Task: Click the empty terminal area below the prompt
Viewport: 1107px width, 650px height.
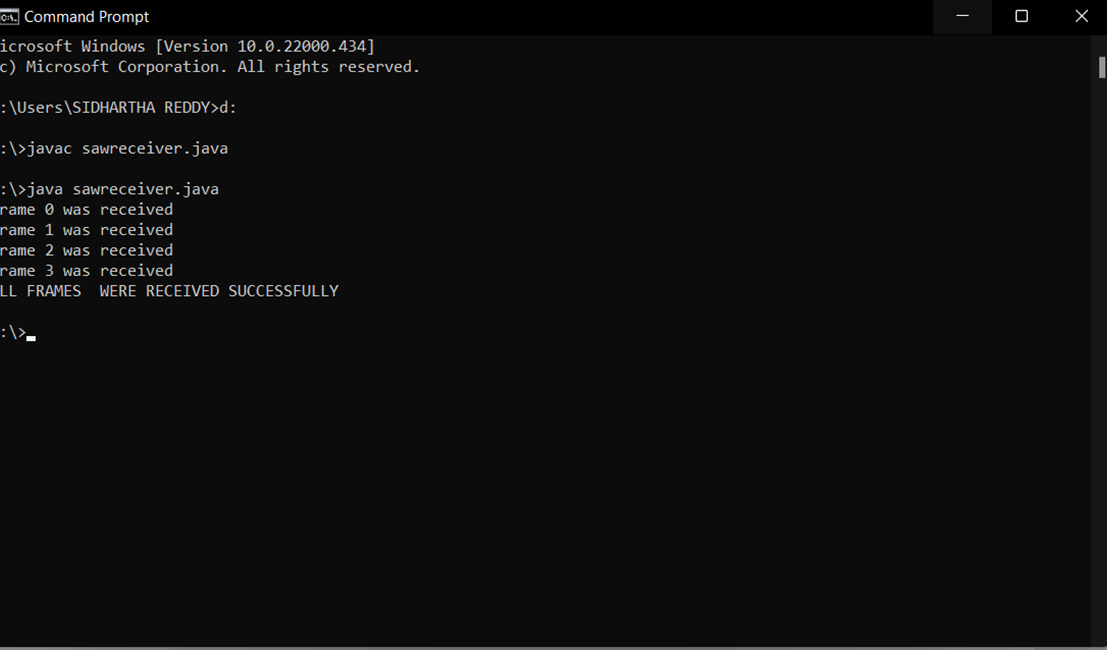Action: click(x=500, y=480)
